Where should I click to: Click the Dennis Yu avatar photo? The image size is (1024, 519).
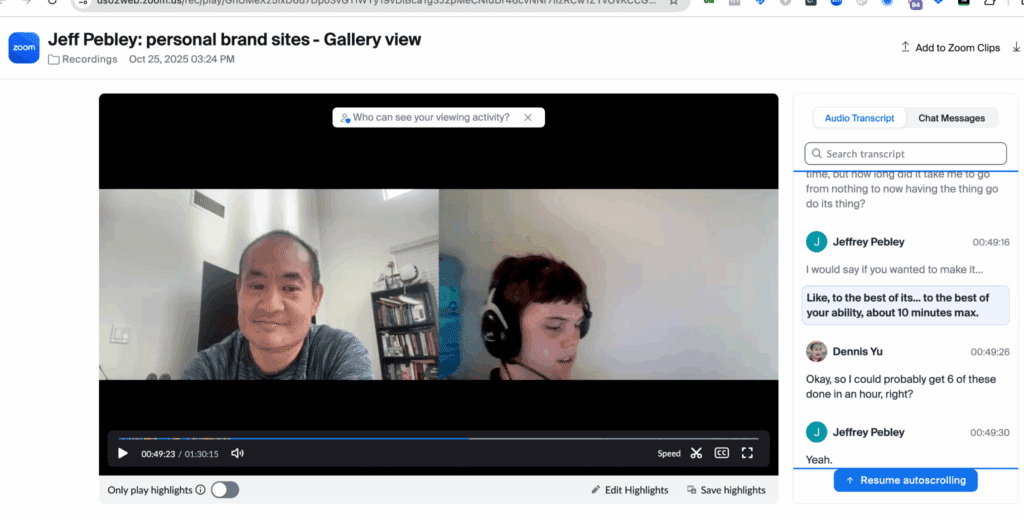point(816,351)
